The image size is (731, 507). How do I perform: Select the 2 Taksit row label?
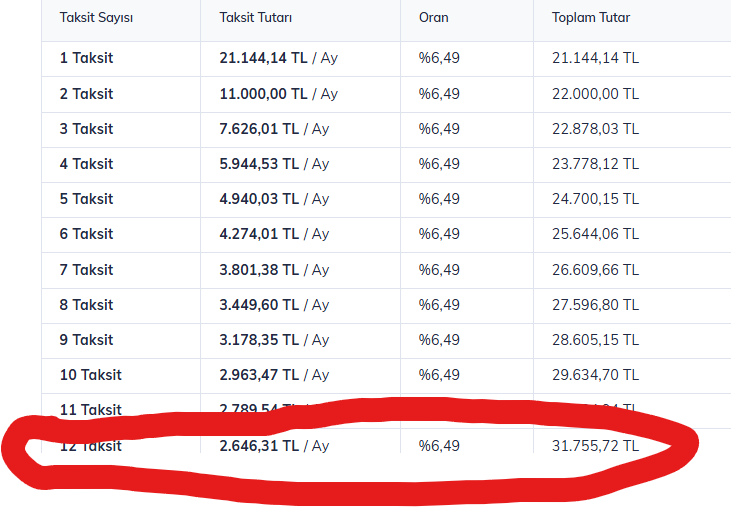(86, 94)
